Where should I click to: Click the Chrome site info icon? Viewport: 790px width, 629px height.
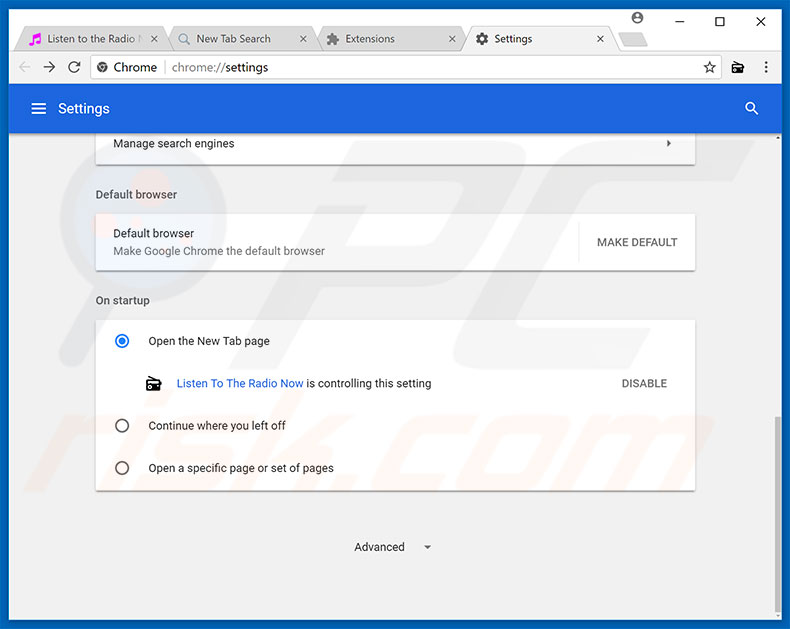point(102,67)
